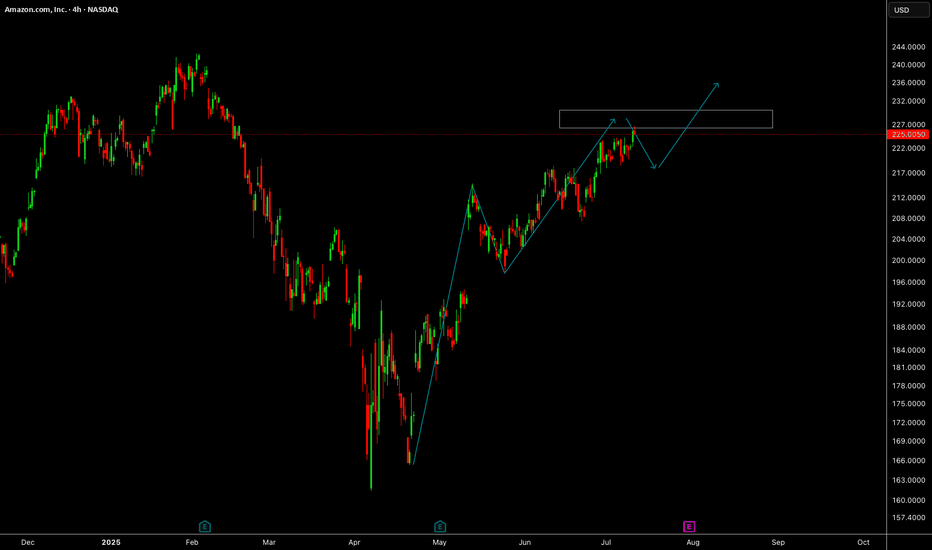Click the red 225.0050 current price label
932x550 pixels.
click(908, 134)
